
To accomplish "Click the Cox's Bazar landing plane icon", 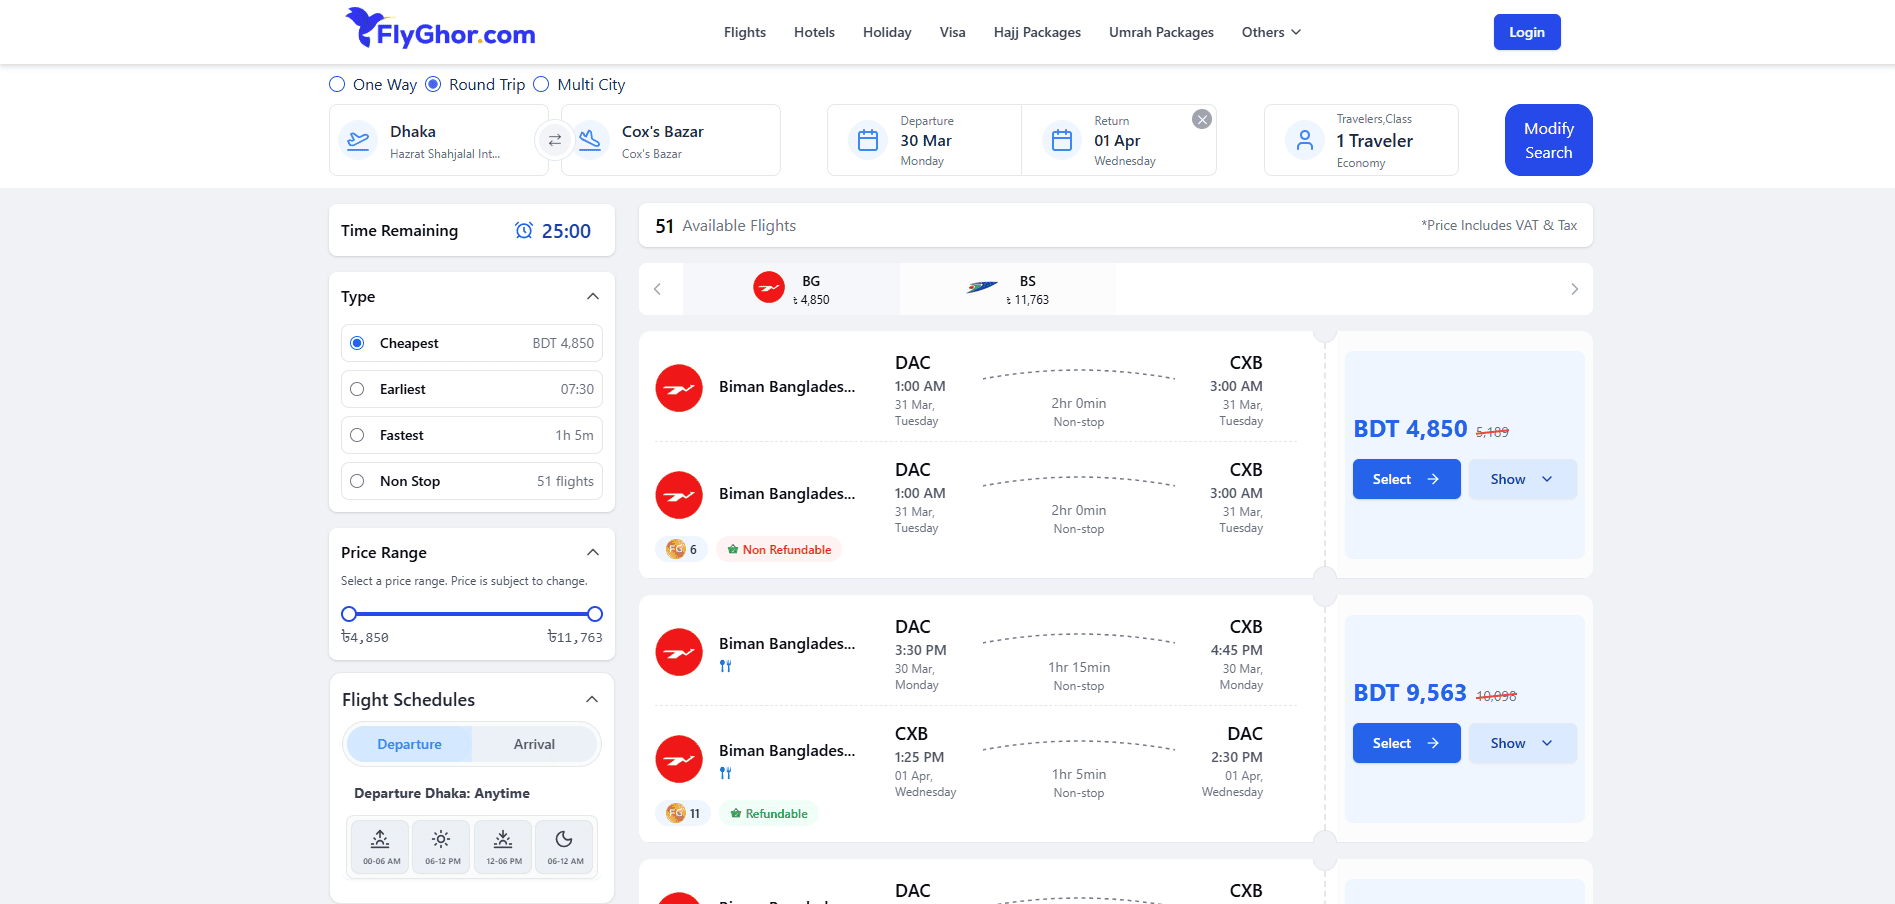I will (x=590, y=140).
